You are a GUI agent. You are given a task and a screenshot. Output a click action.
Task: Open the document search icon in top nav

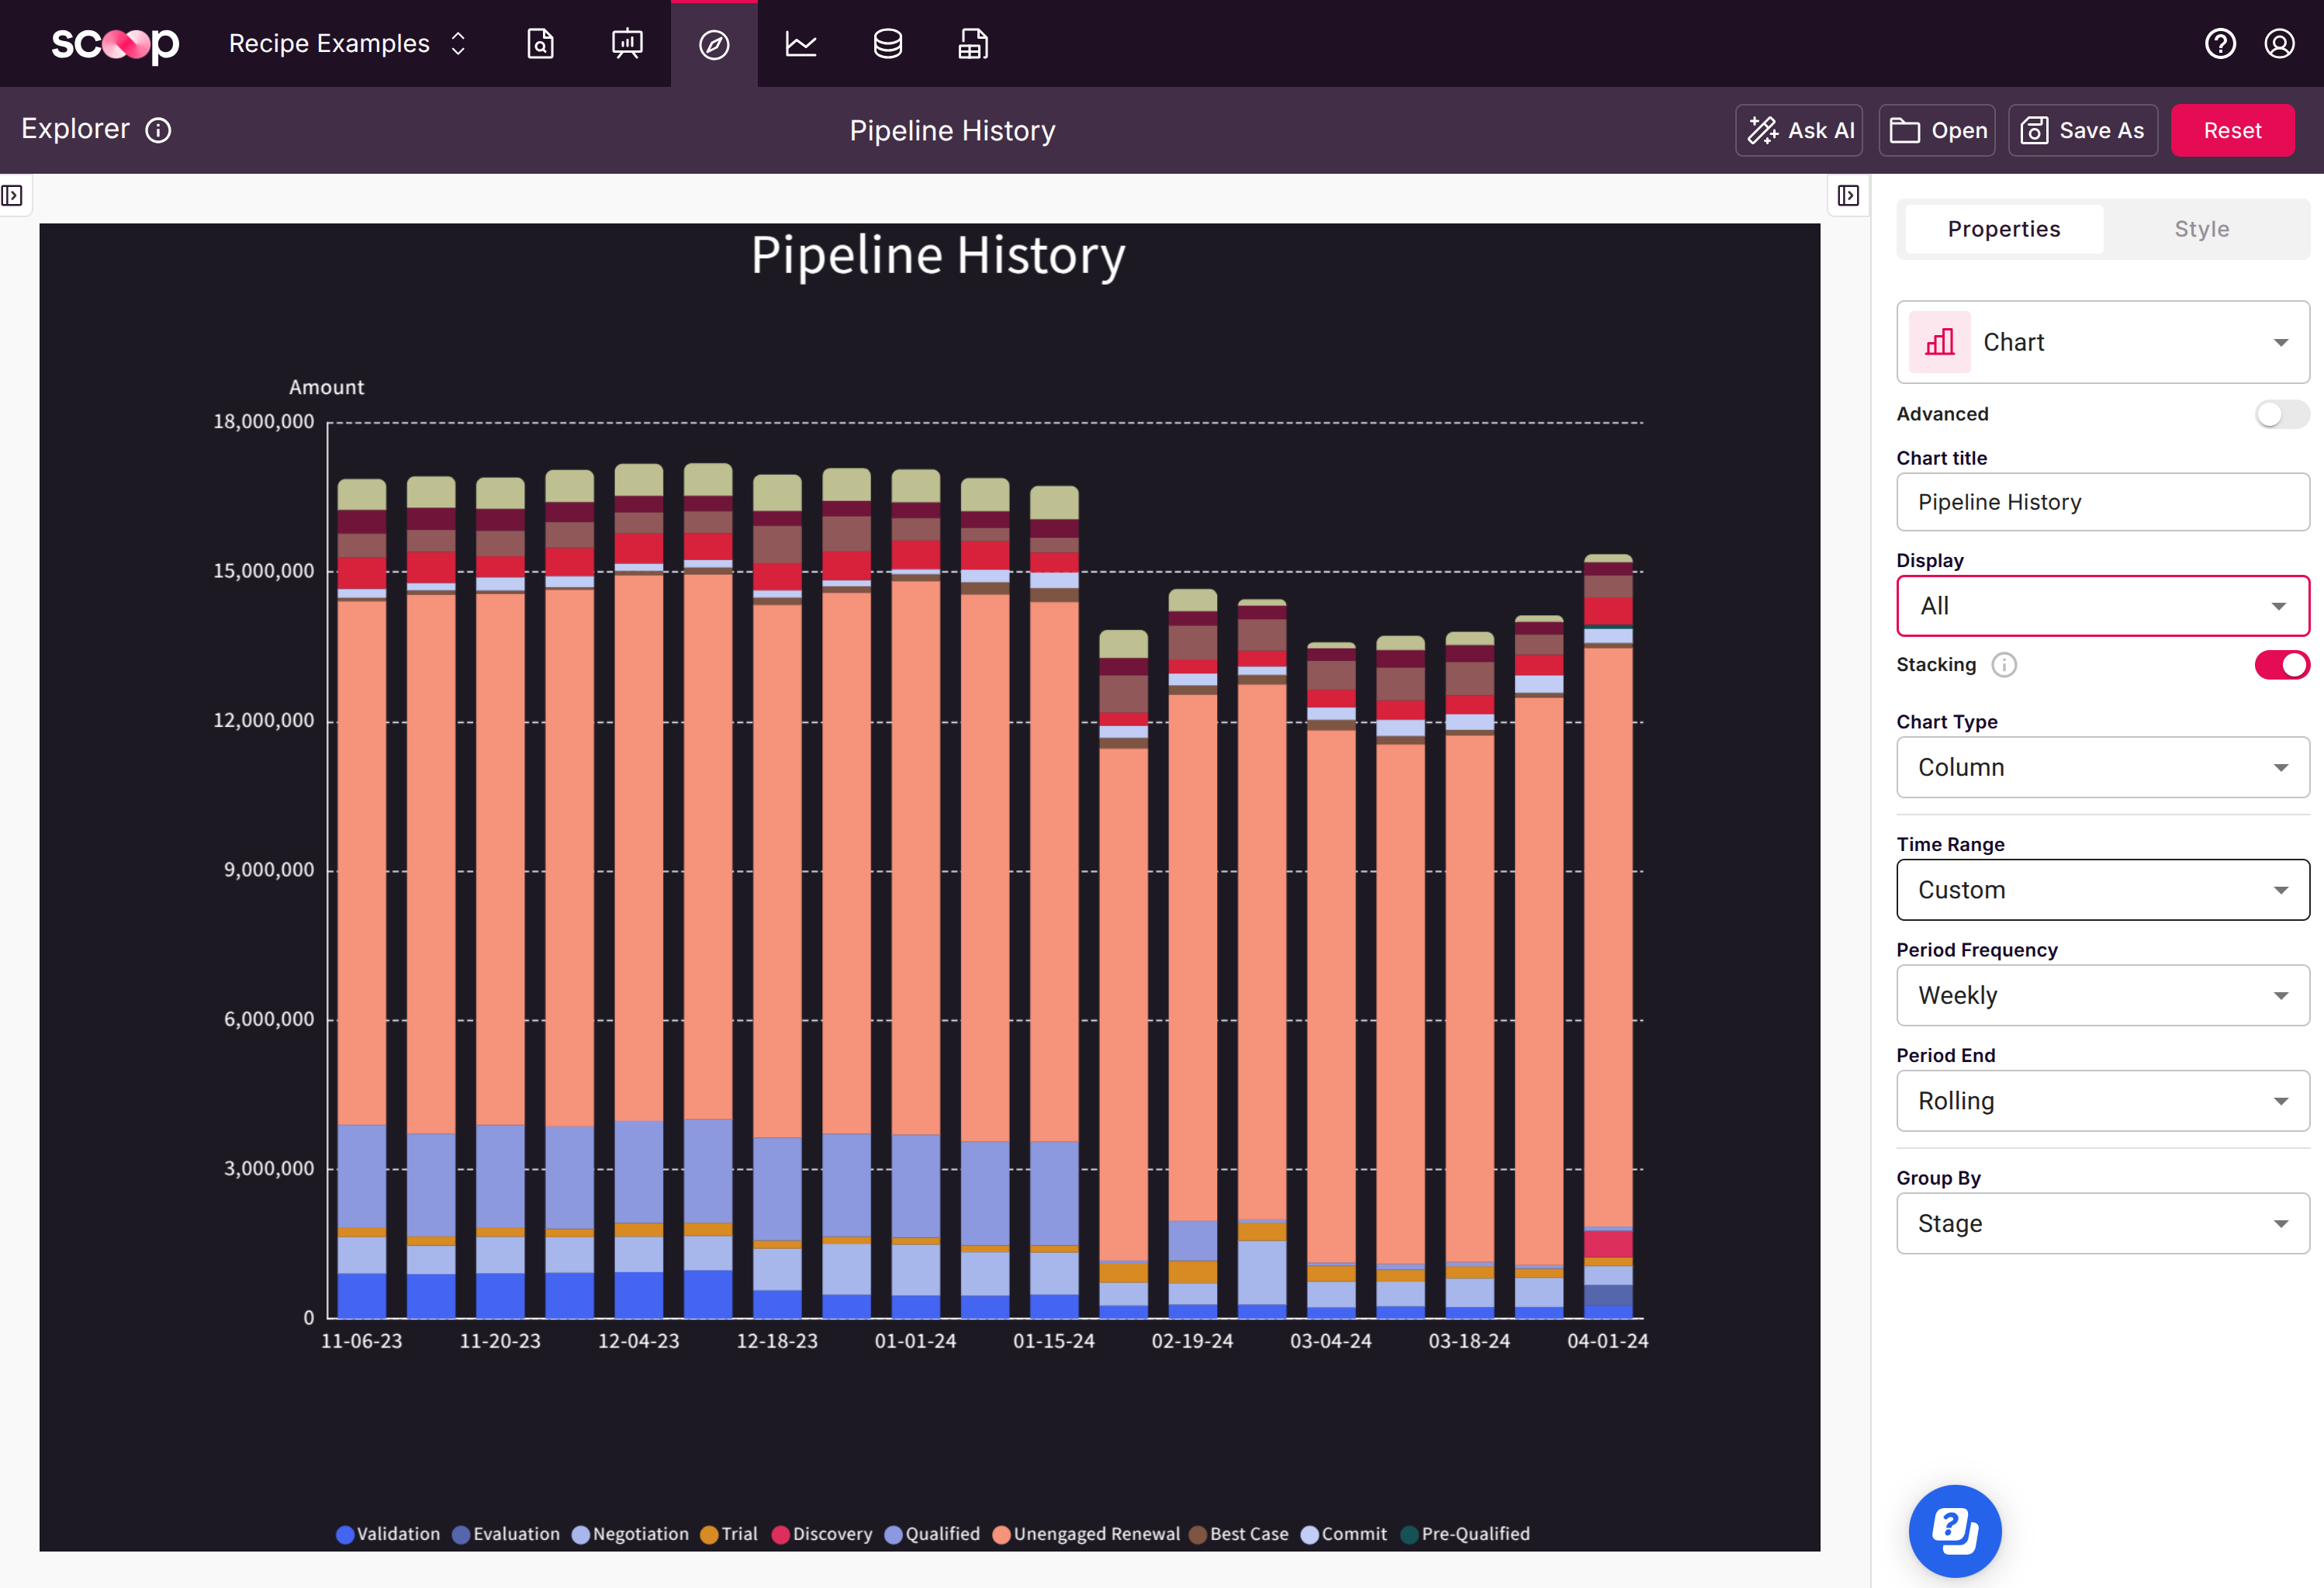pyautogui.click(x=540, y=44)
